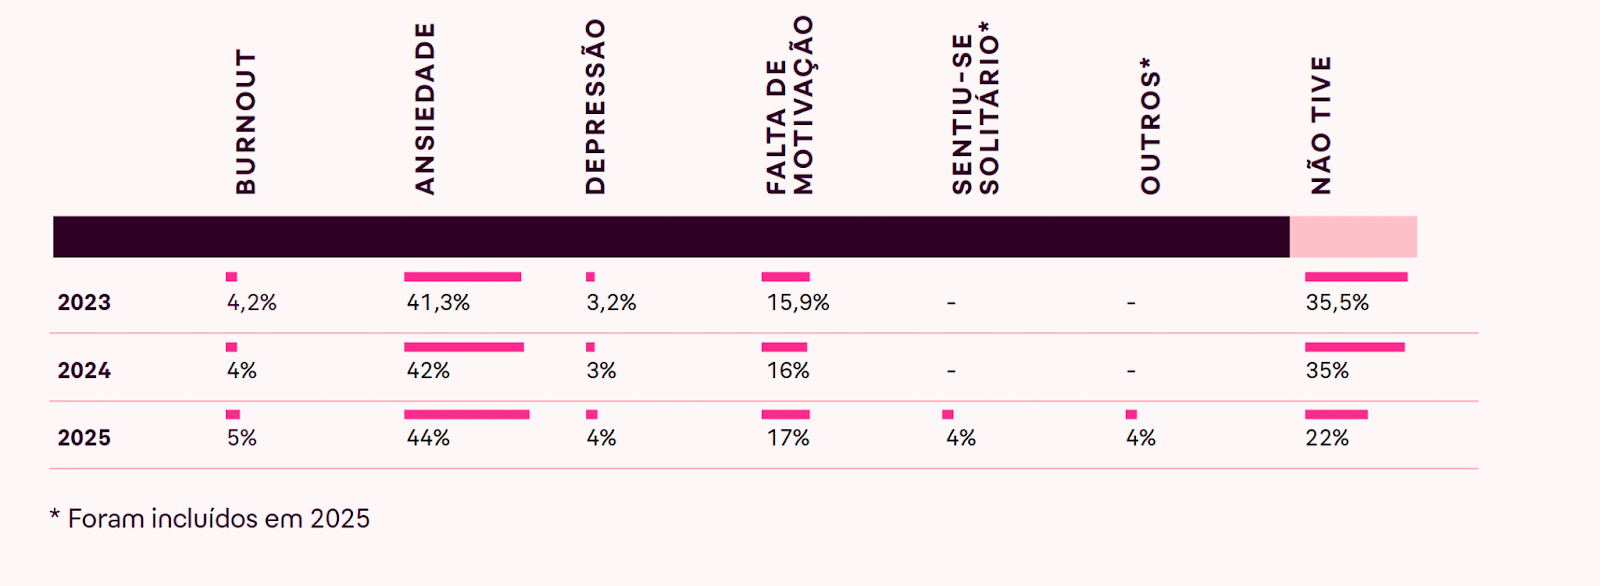Select the ANSIEDADE column label
Screen dimensions: 1600x586
pyautogui.click(x=425, y=109)
